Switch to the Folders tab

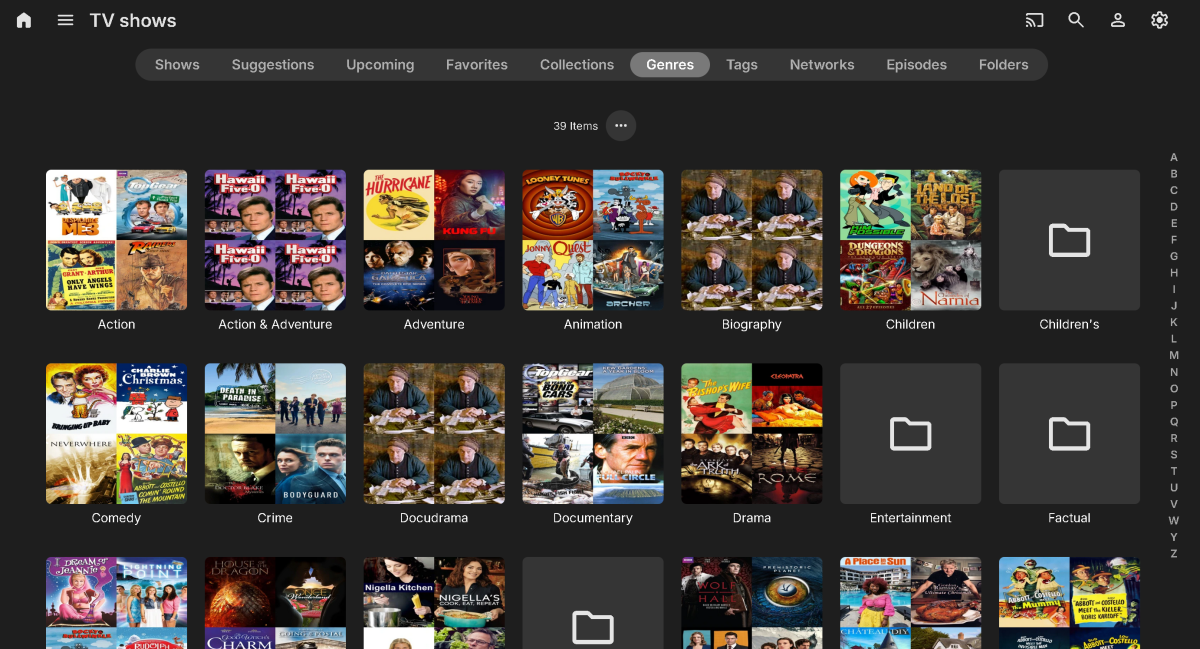click(1004, 65)
